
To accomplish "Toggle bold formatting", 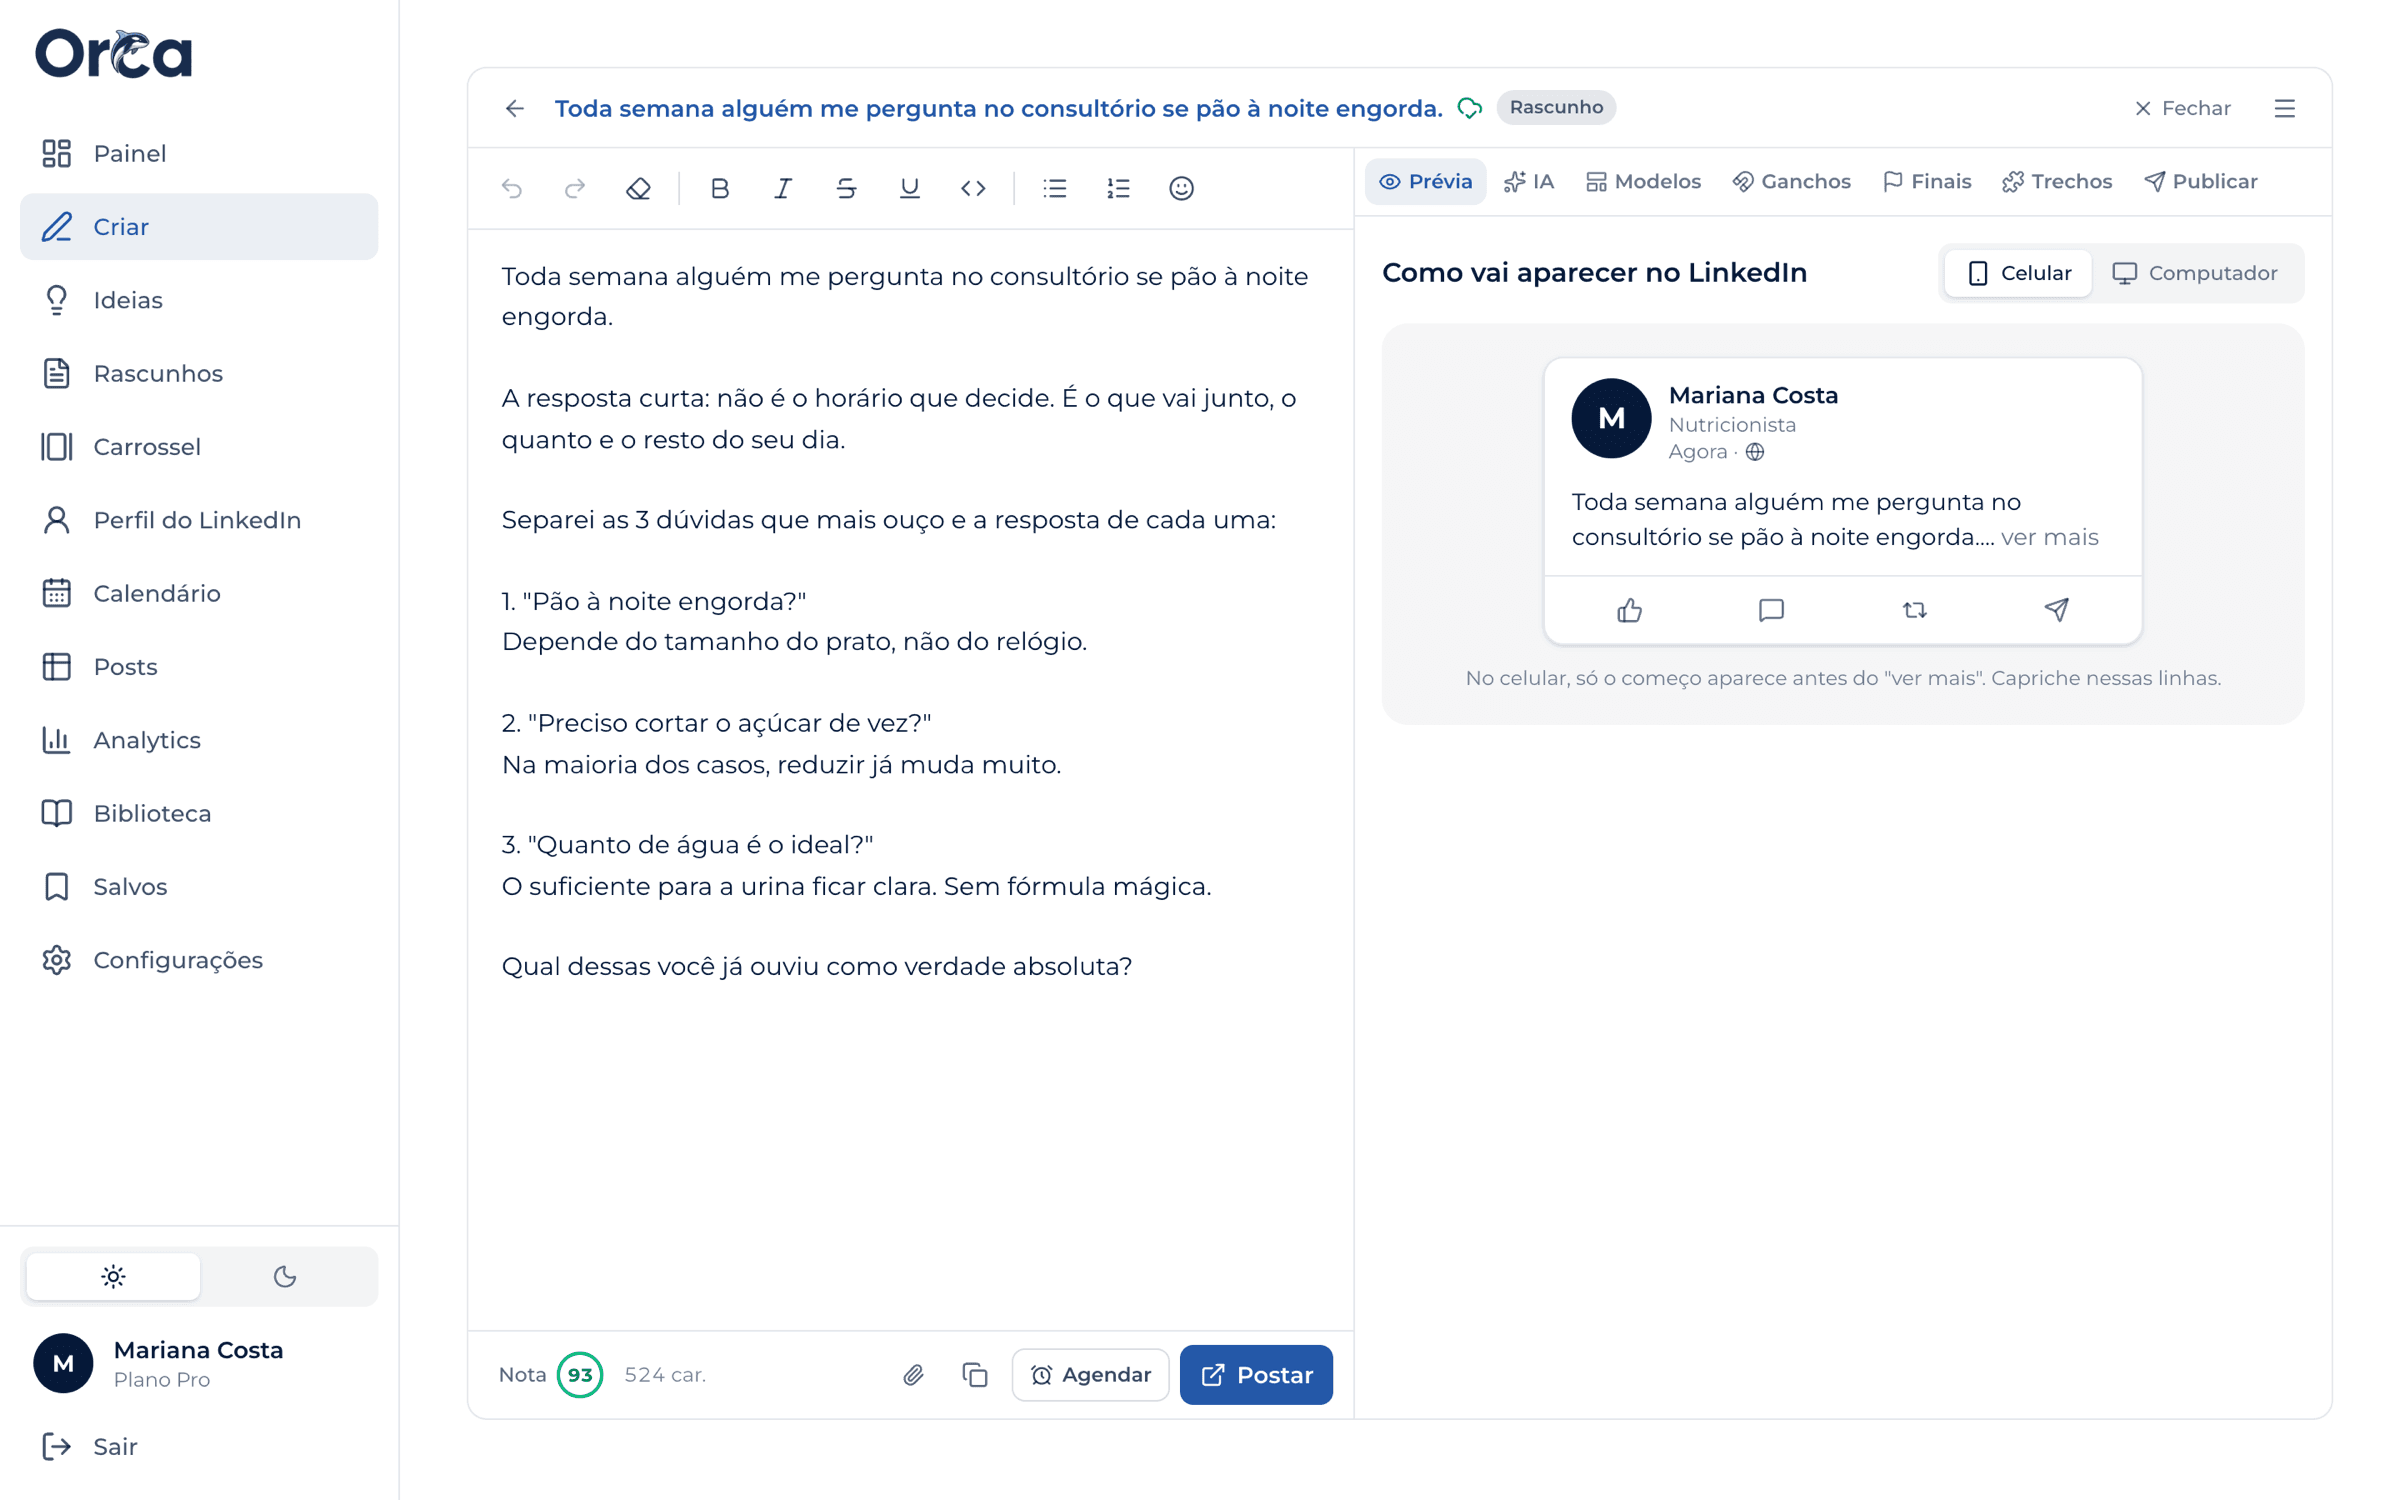I will tap(719, 188).
